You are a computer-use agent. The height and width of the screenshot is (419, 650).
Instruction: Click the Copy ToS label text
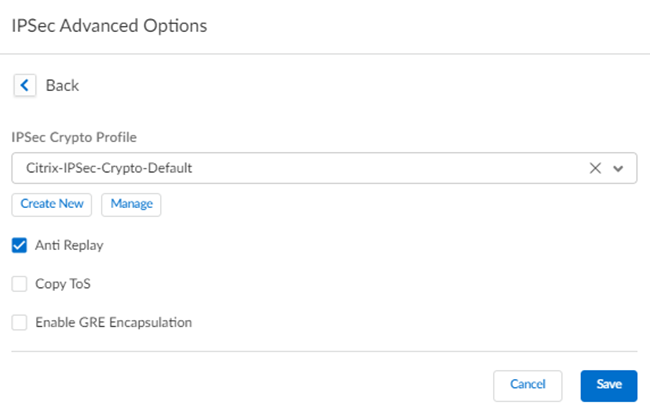pos(63,284)
